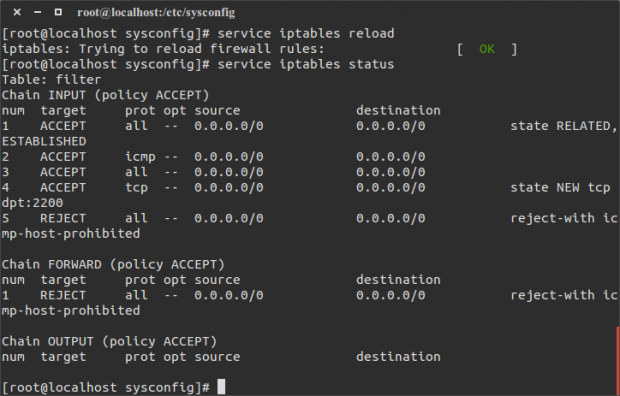Screen dimensions: 620x396
Task: Click the window title root@localhost:/etc/sysconfig
Action: pos(156,13)
